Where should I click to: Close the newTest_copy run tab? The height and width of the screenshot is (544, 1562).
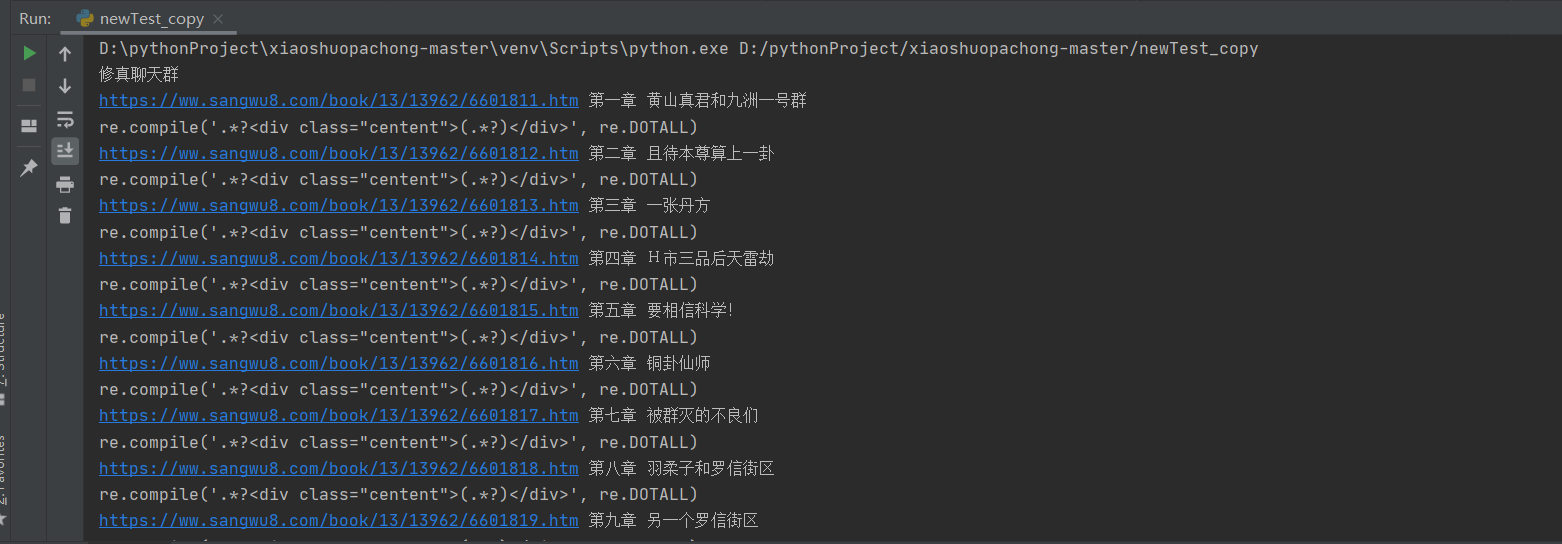coord(218,19)
